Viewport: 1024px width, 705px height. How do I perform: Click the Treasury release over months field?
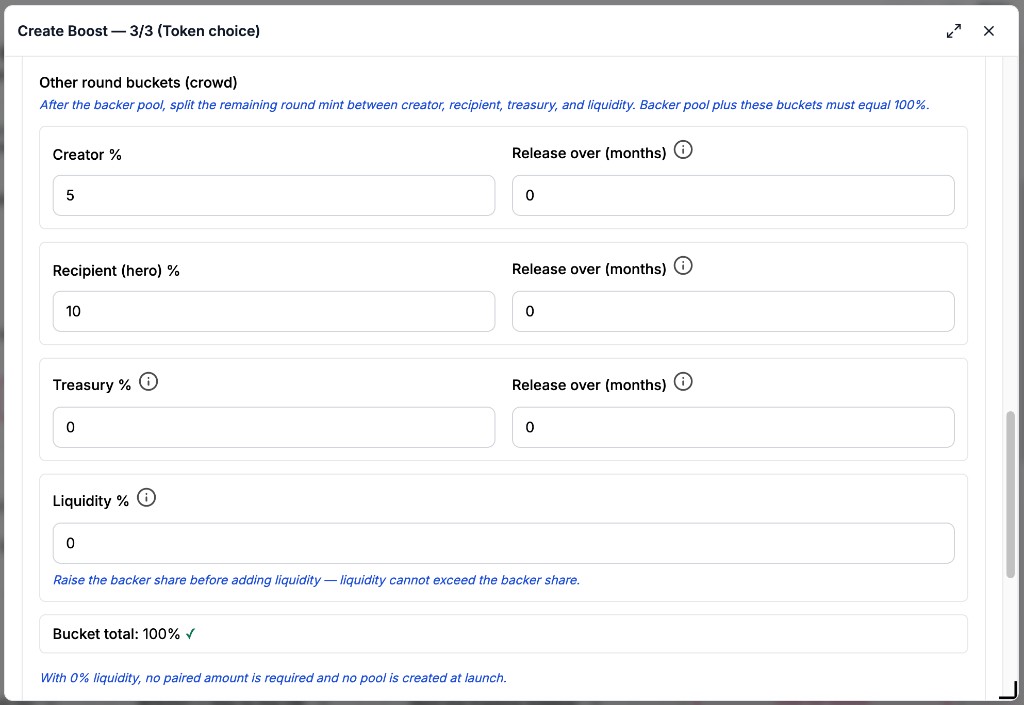pos(733,428)
